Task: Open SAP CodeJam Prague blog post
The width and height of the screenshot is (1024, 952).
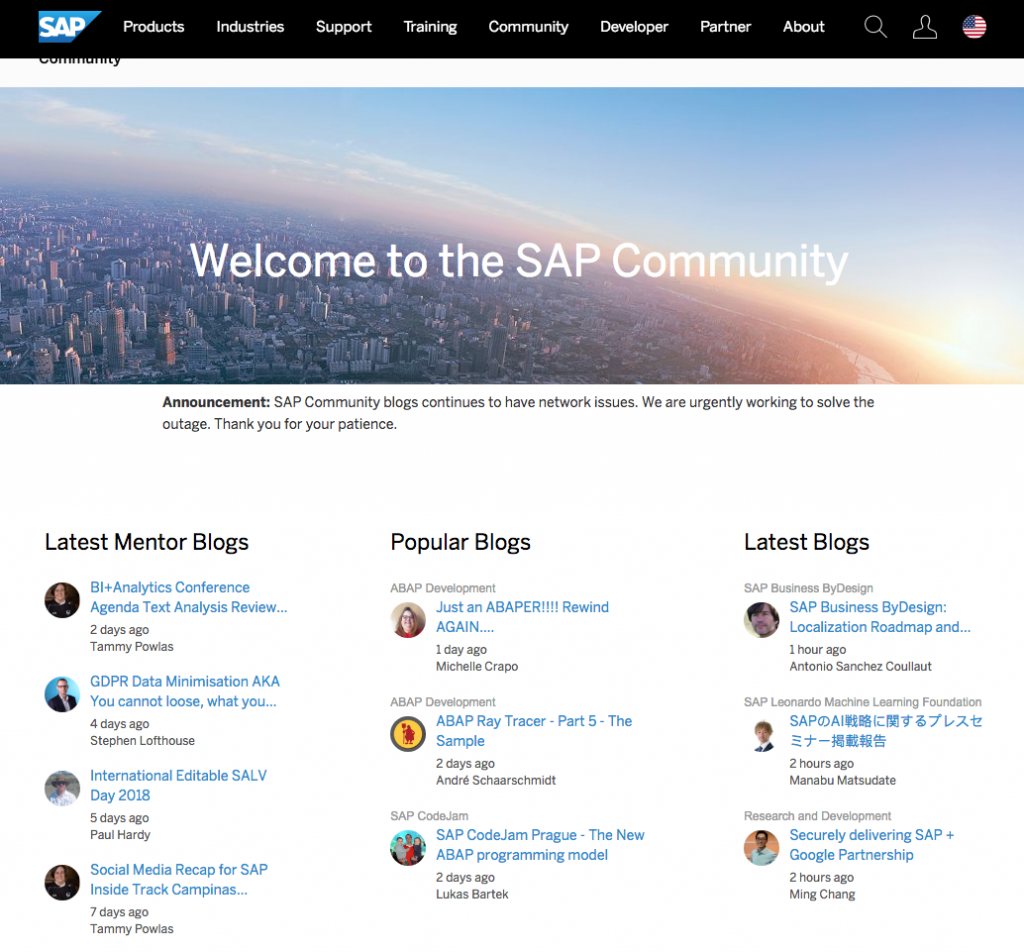Action: (x=540, y=844)
